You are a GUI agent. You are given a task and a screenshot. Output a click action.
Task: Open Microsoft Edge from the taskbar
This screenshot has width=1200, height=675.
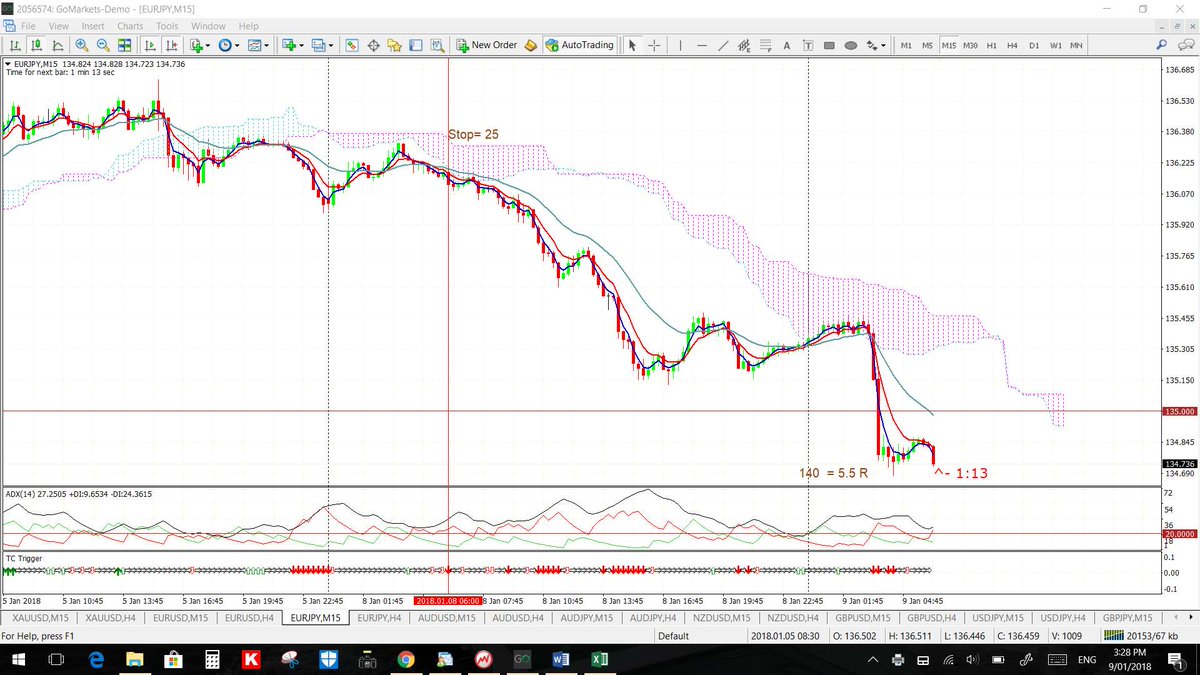tap(97, 660)
